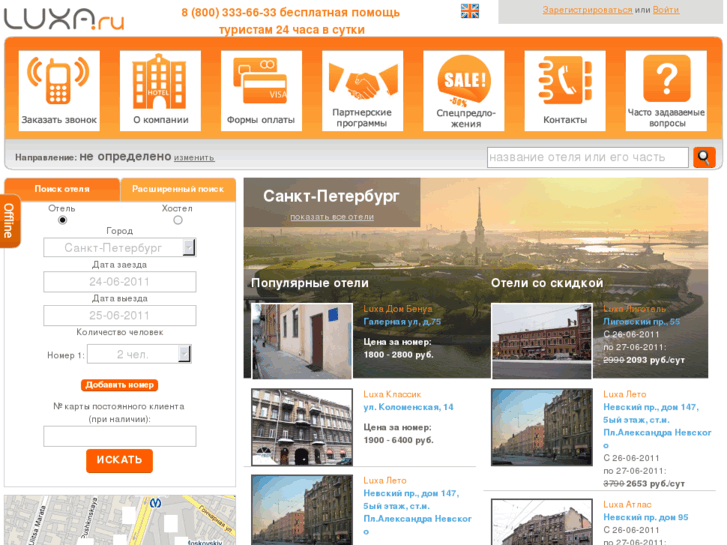Image resolution: width=727 pixels, height=545 pixels.
Task: Open 'Luxa Дом Бенуа' hotel title link
Action: [398, 309]
